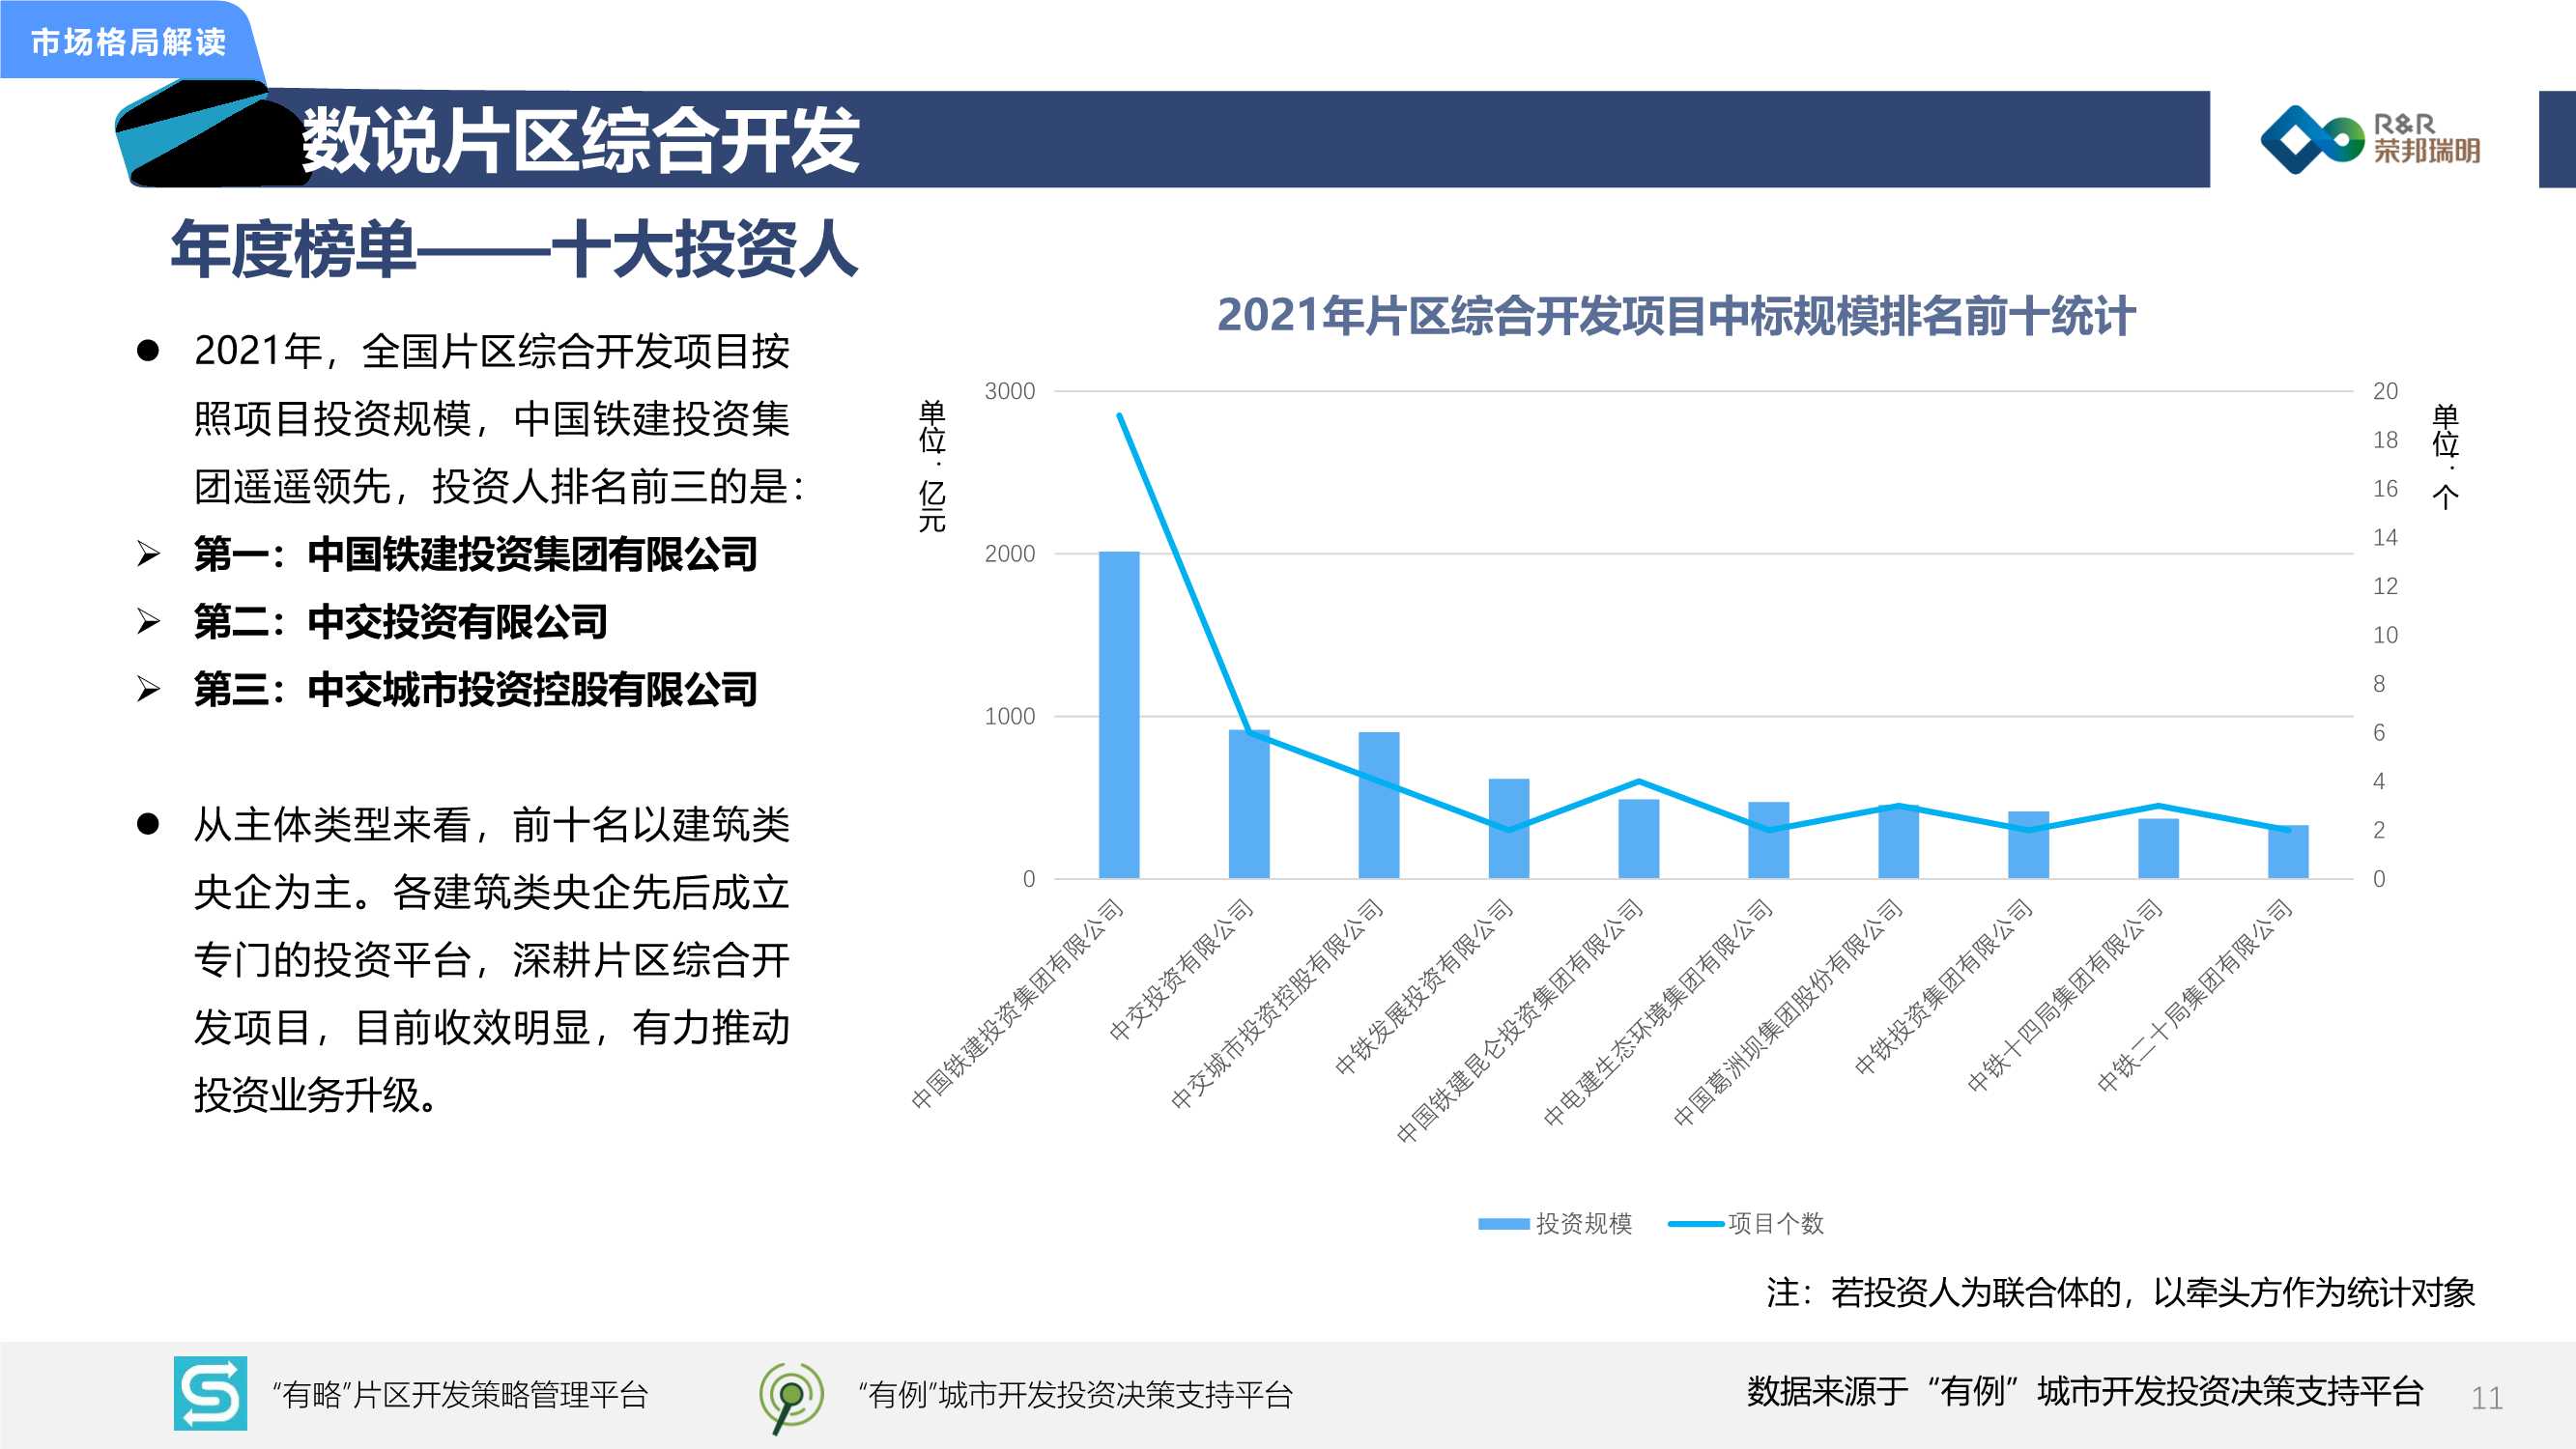Click axis label 中铁二十局集团有限公司
This screenshot has width=2576, height=1449.
(x=2195, y=996)
